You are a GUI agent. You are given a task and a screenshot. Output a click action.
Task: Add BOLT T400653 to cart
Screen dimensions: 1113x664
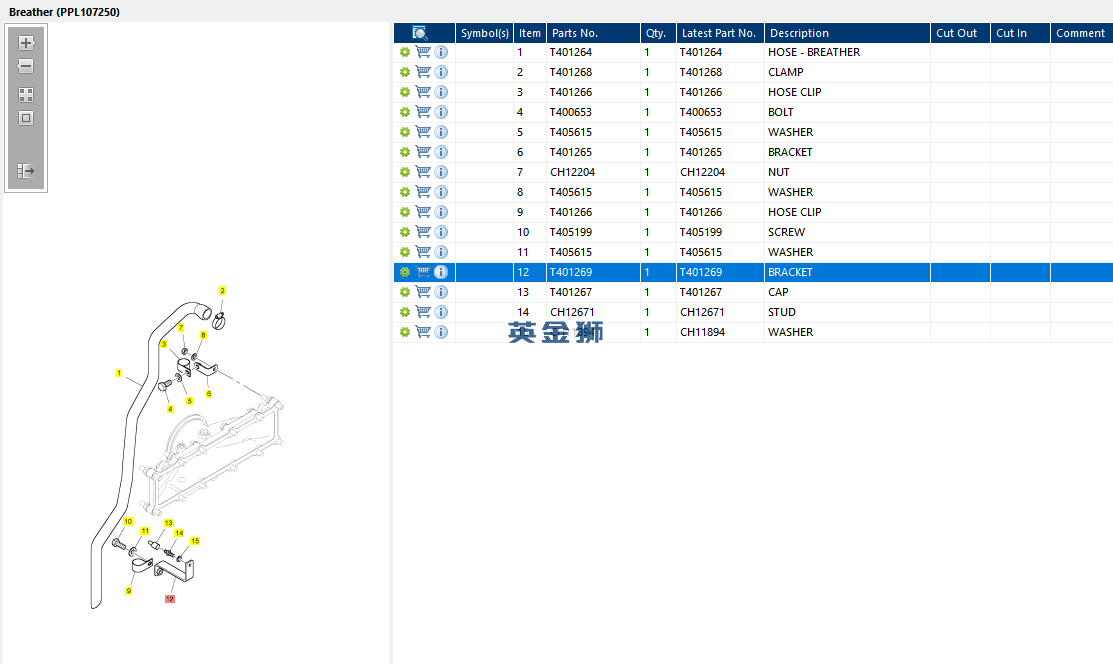pos(423,111)
